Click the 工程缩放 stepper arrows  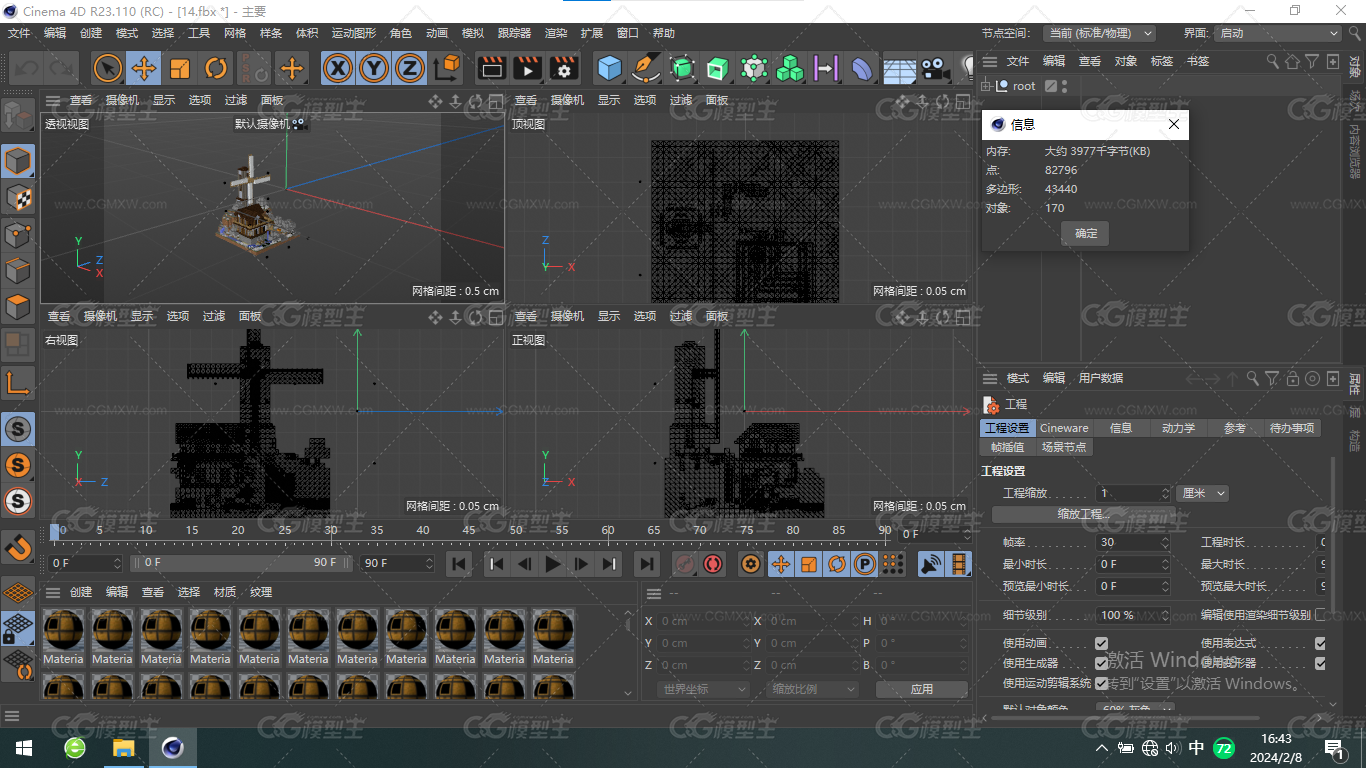pos(1165,493)
